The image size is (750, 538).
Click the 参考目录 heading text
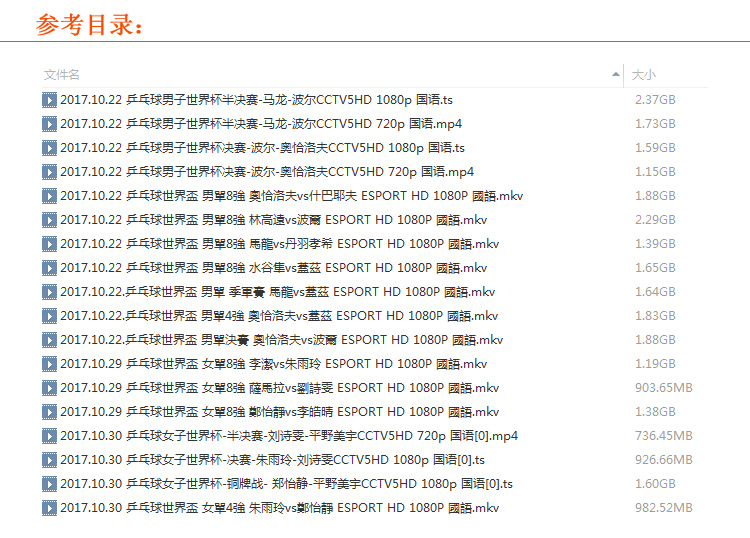coord(90,25)
